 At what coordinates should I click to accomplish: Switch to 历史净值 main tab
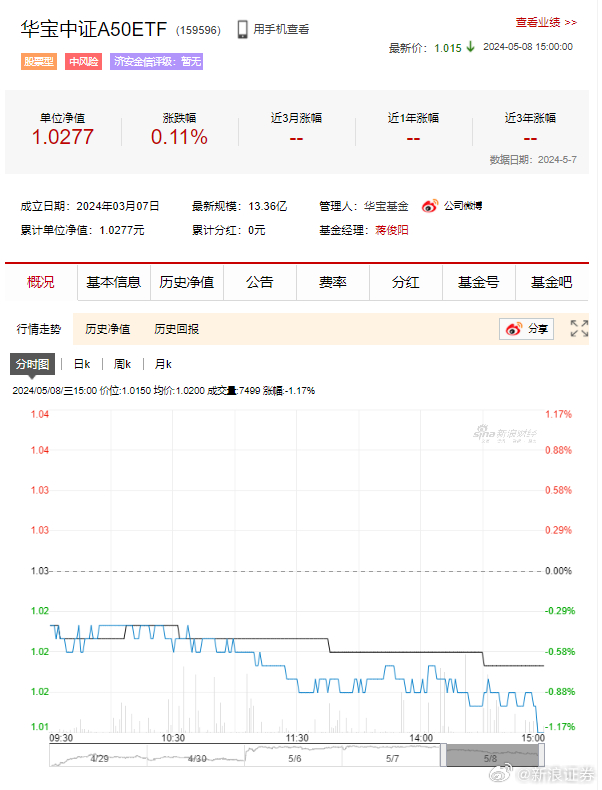click(187, 282)
